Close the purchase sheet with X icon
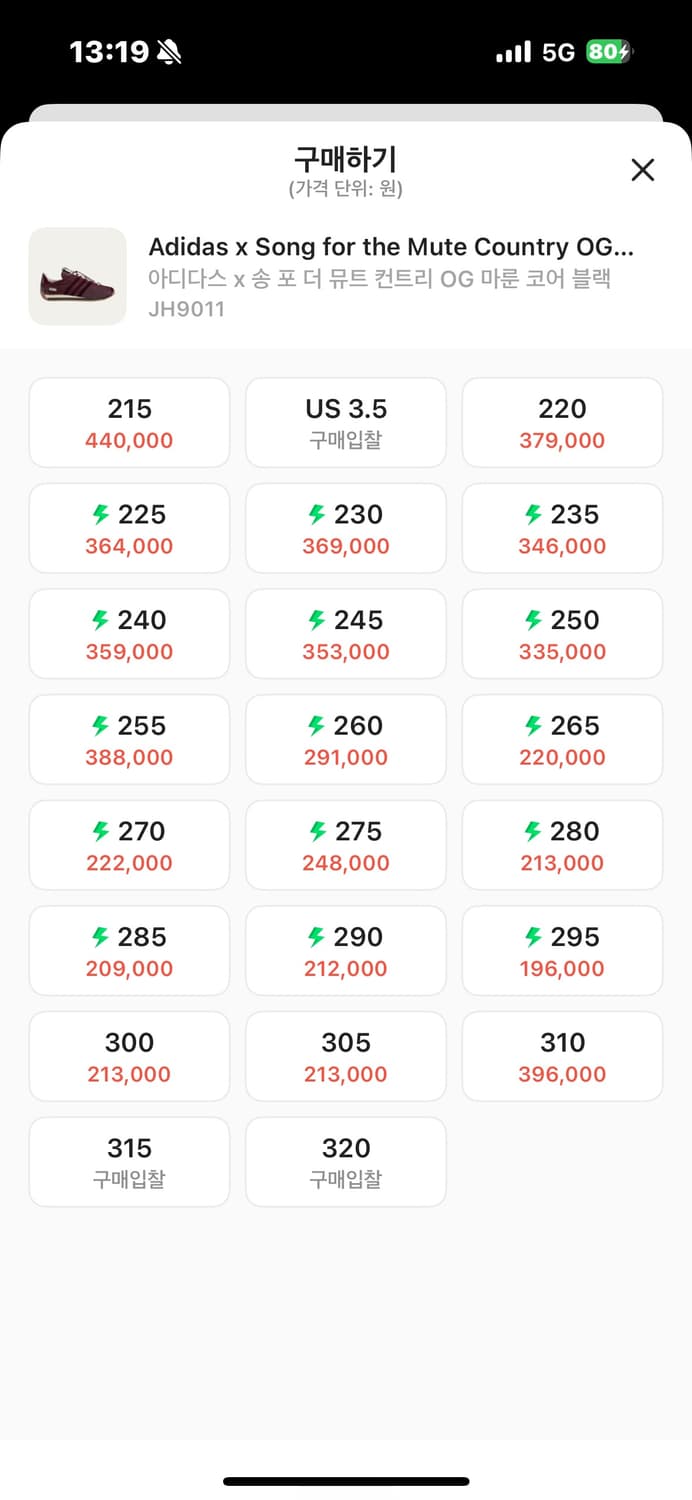The height and width of the screenshot is (1500, 692). 642,170
